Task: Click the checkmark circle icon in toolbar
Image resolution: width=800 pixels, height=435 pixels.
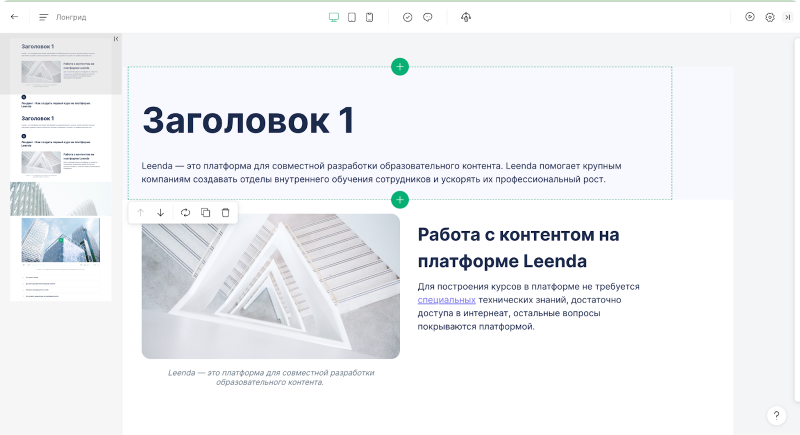Action: 407,17
